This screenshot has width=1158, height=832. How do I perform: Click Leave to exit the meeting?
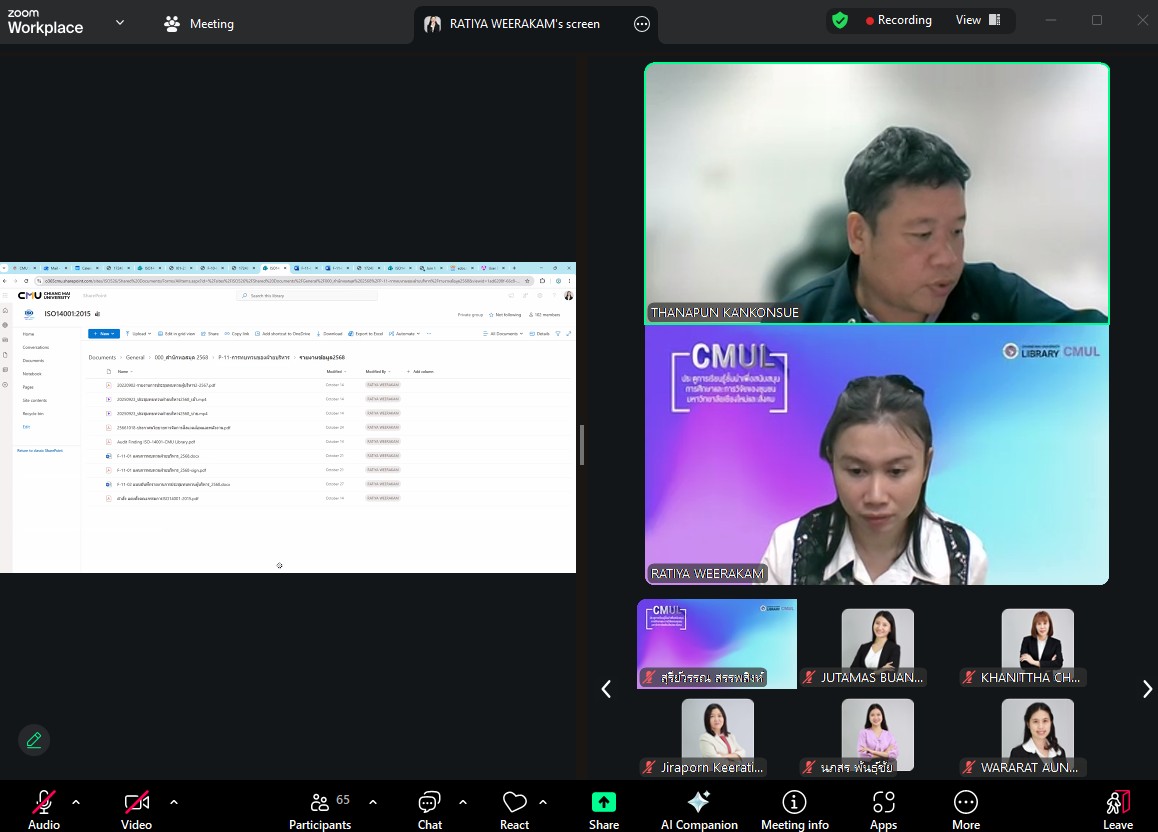(1117, 807)
